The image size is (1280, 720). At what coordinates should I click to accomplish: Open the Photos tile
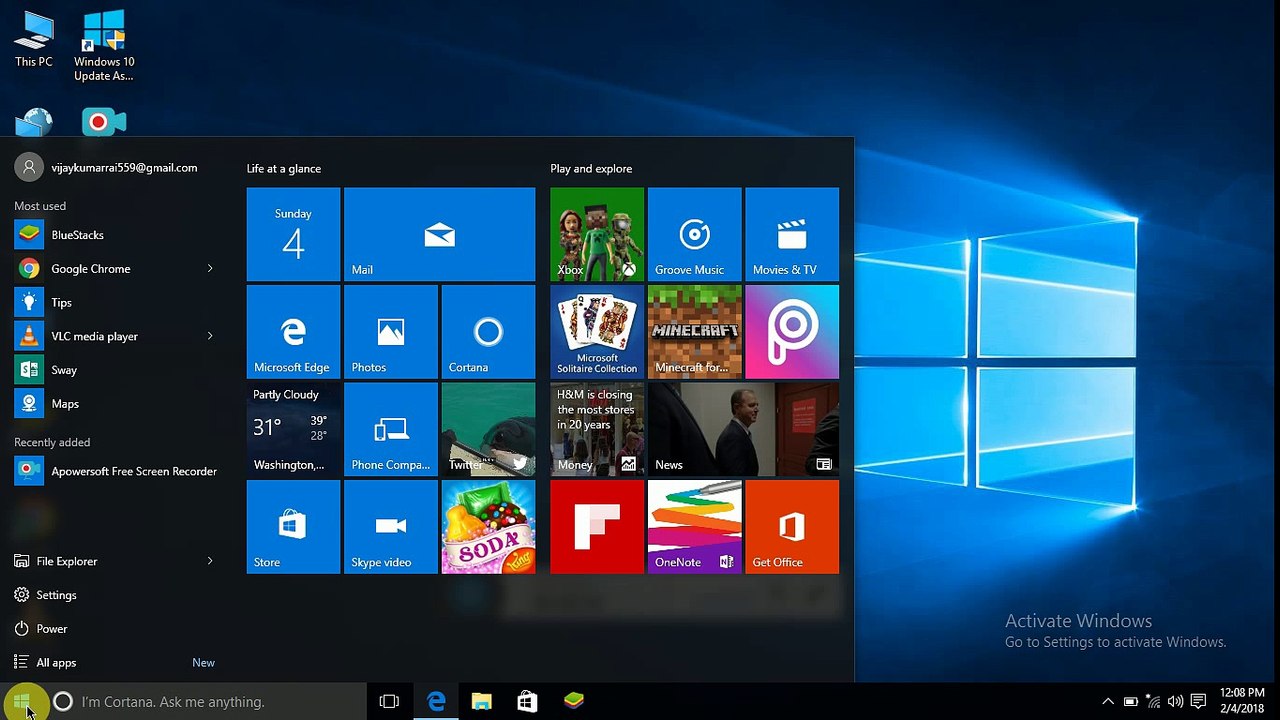390,332
